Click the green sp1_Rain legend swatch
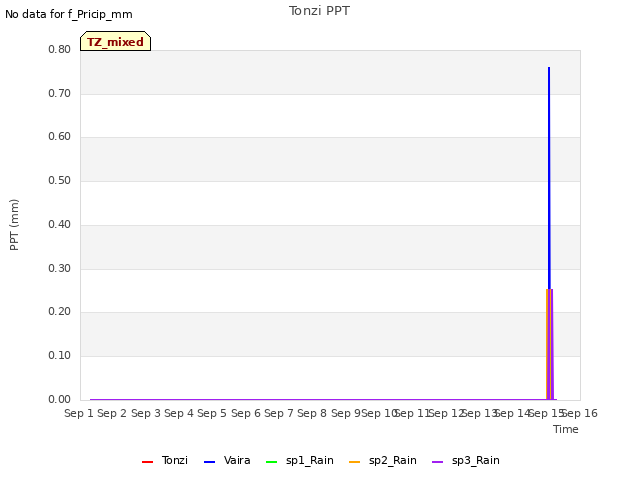The height and width of the screenshot is (480, 640). 271,462
